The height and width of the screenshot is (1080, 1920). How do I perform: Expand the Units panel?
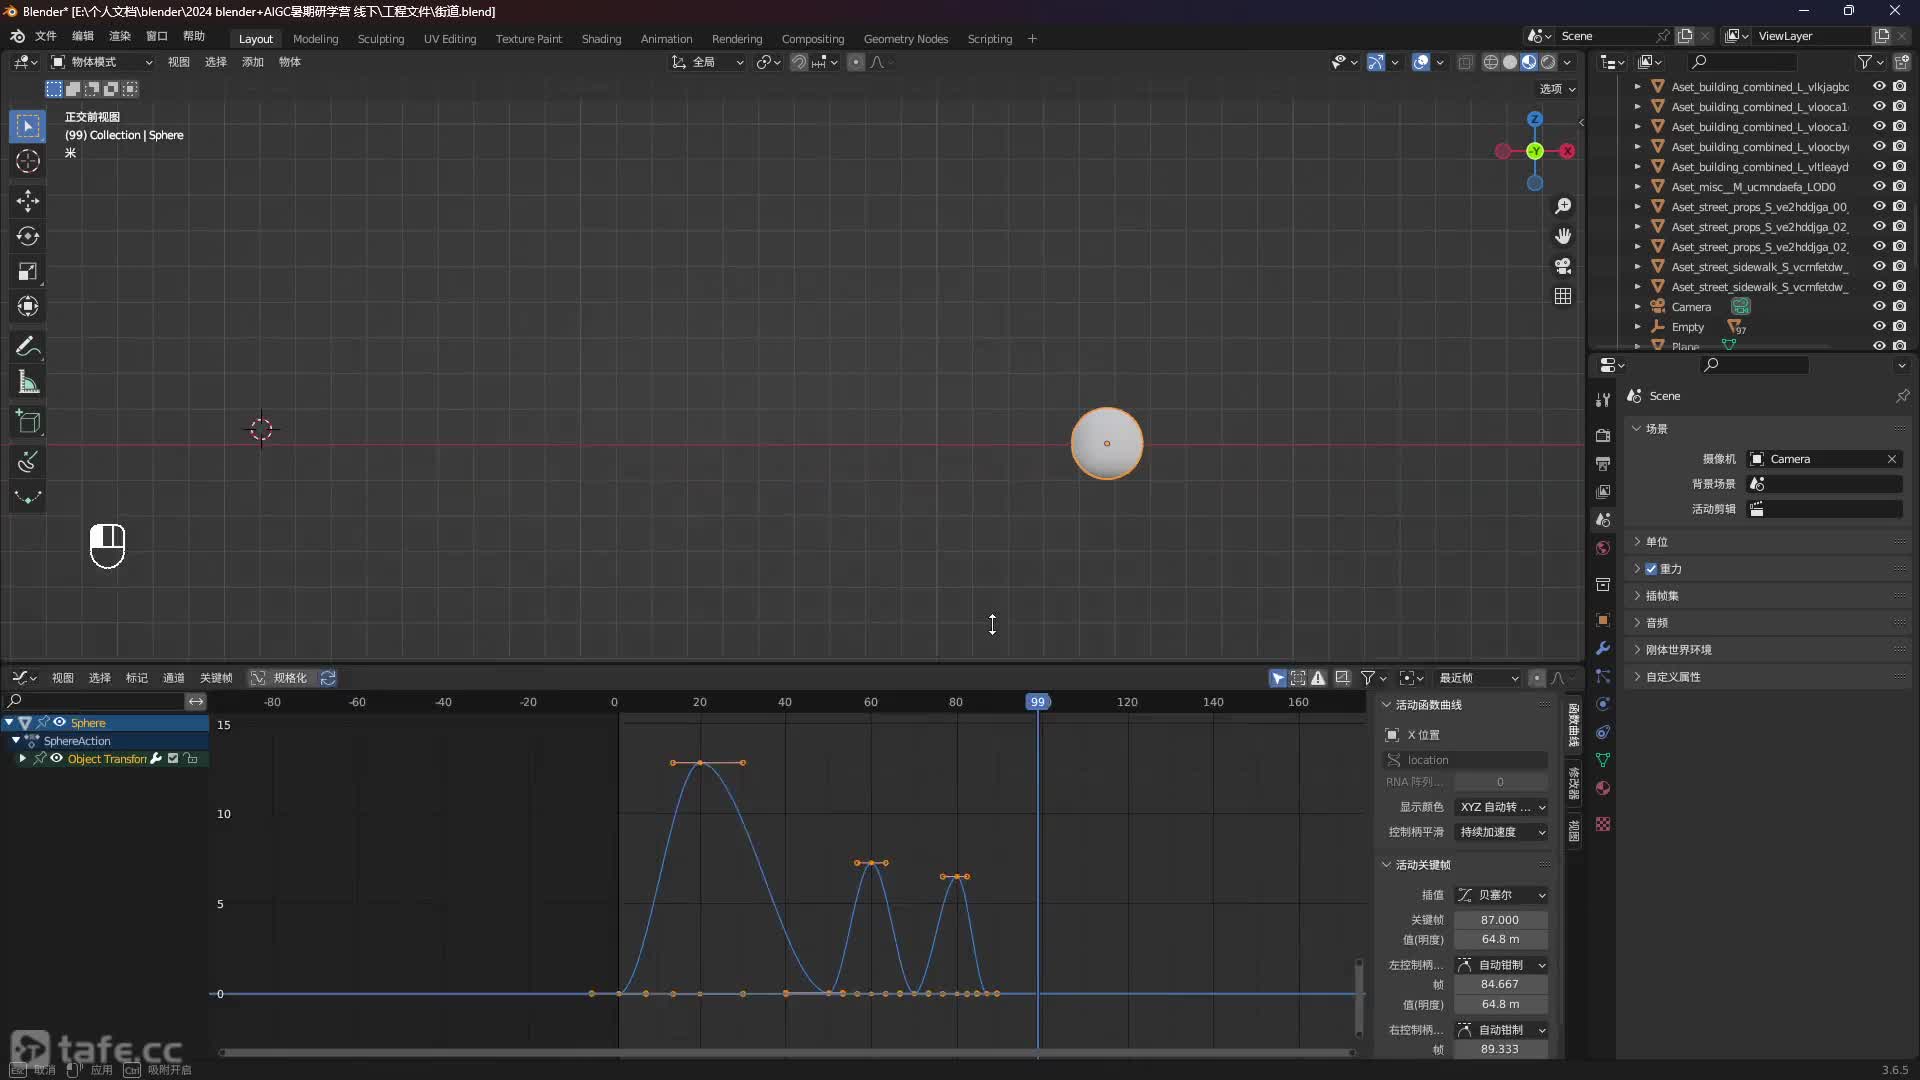[x=1657, y=542]
